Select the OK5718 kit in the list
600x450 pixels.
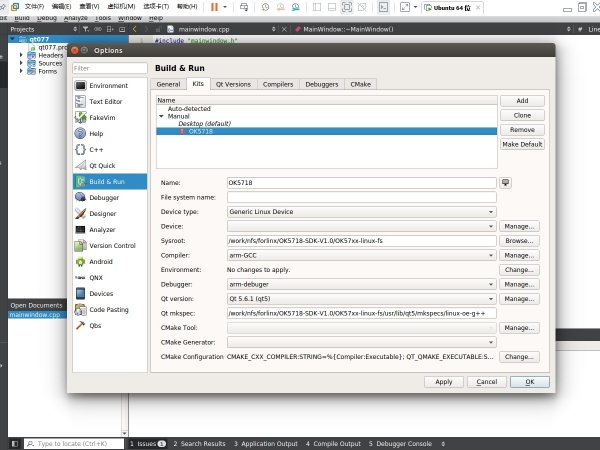(x=200, y=131)
